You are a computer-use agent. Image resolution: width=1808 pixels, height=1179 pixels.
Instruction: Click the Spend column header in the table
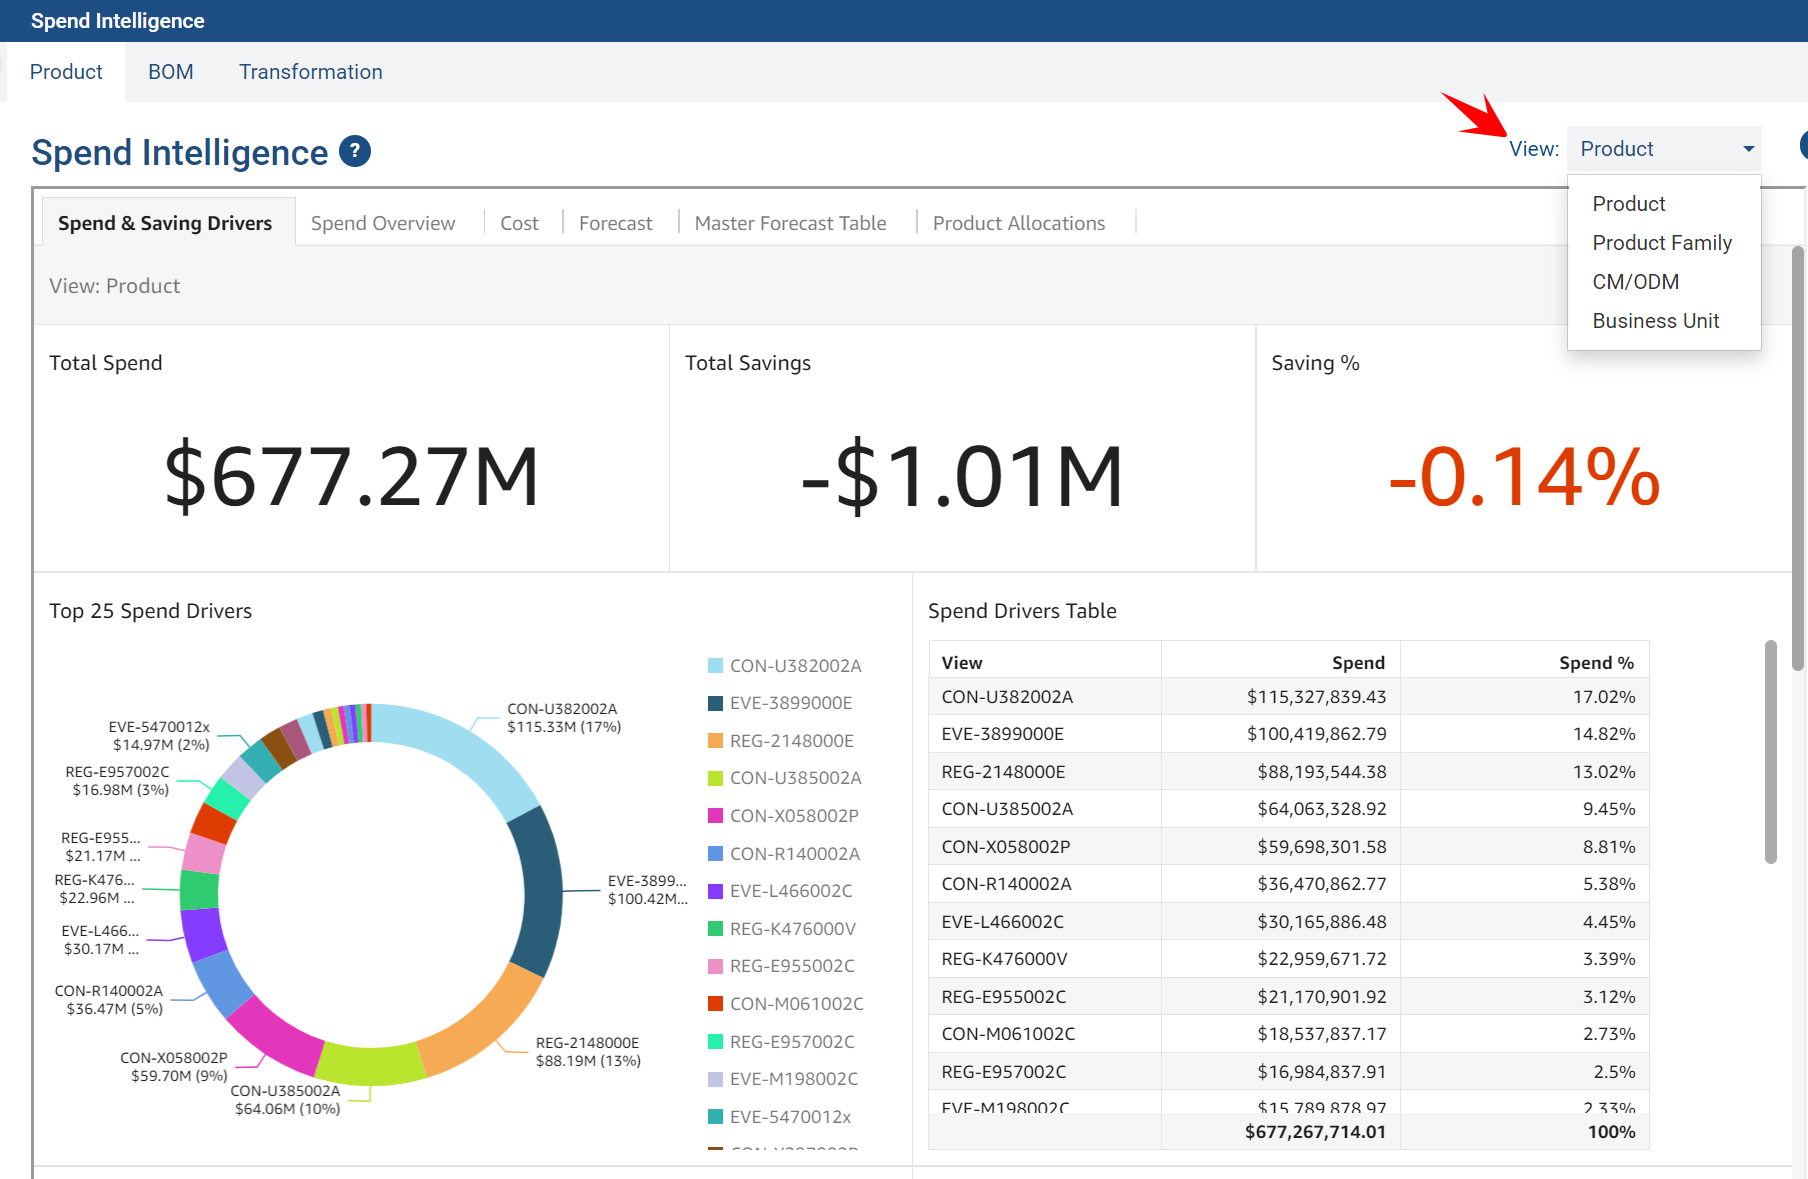(x=1357, y=662)
